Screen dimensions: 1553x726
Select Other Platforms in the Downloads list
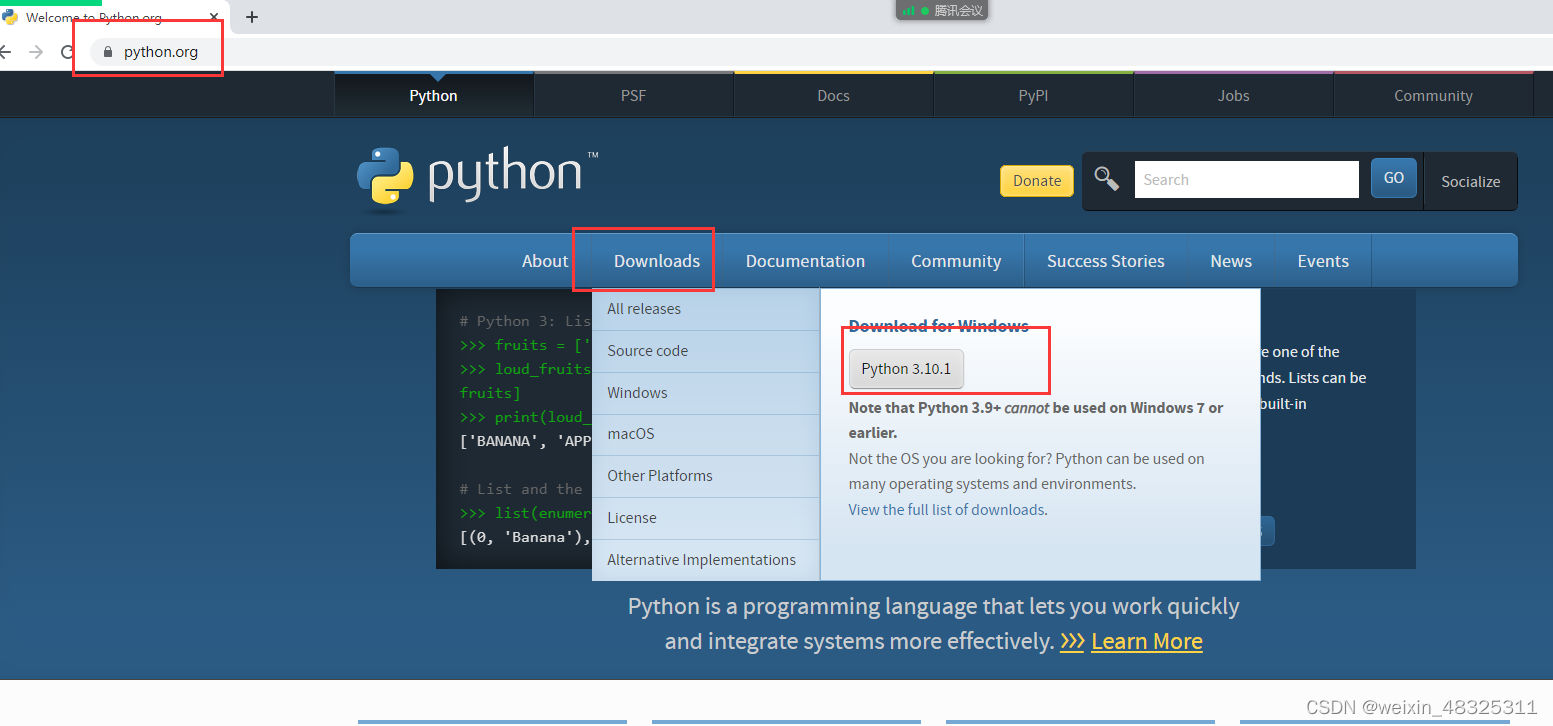(x=660, y=475)
